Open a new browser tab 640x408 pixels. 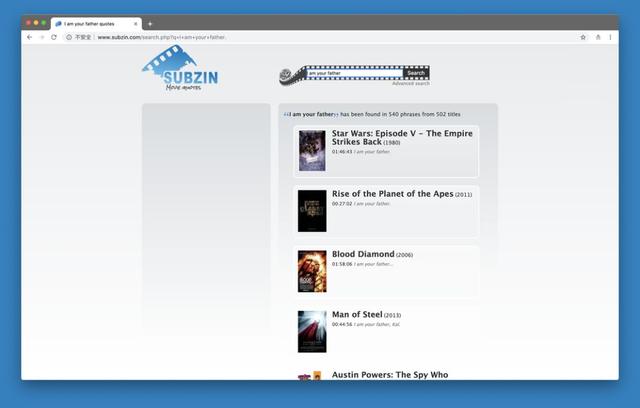[x=150, y=23]
